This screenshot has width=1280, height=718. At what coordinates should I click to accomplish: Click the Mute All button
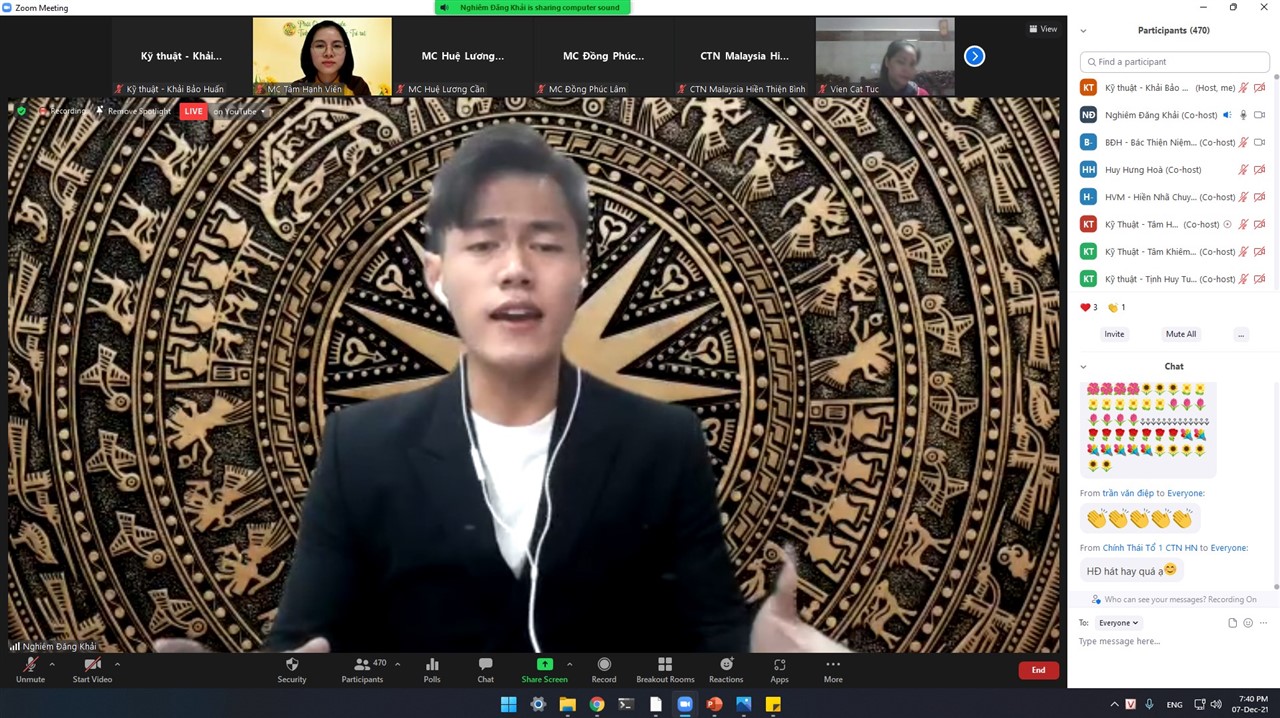point(1181,334)
